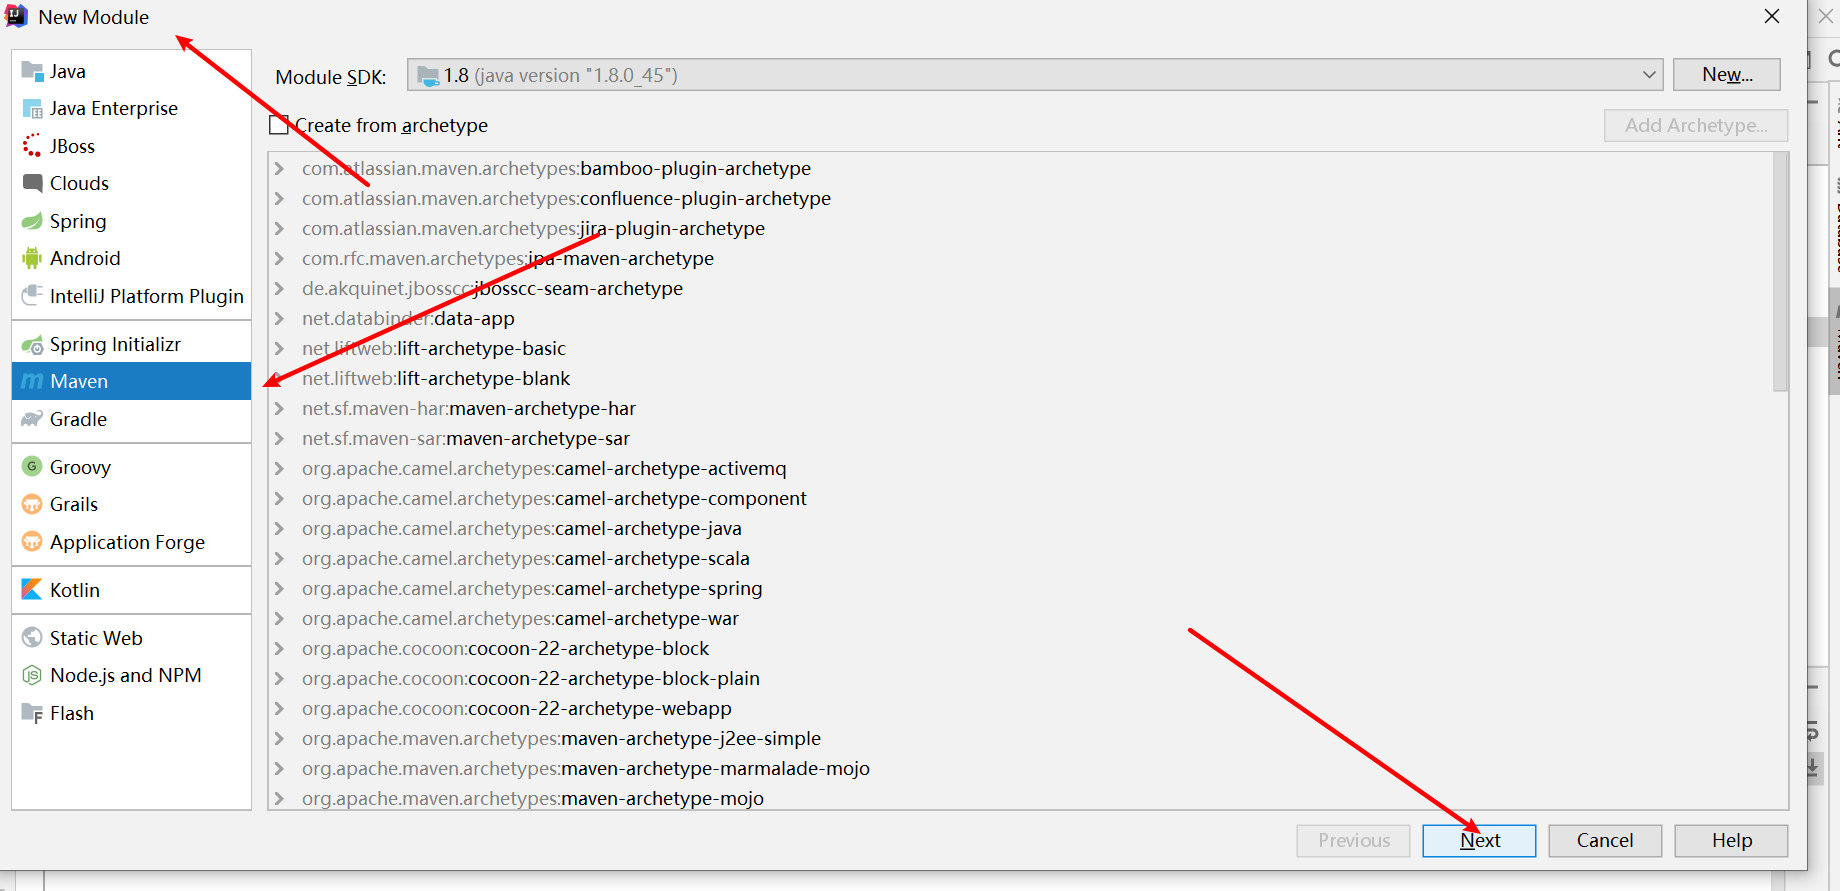This screenshot has height=891, width=1840.
Task: Expand jbosscc-seam-archetype entry
Action: (280, 288)
